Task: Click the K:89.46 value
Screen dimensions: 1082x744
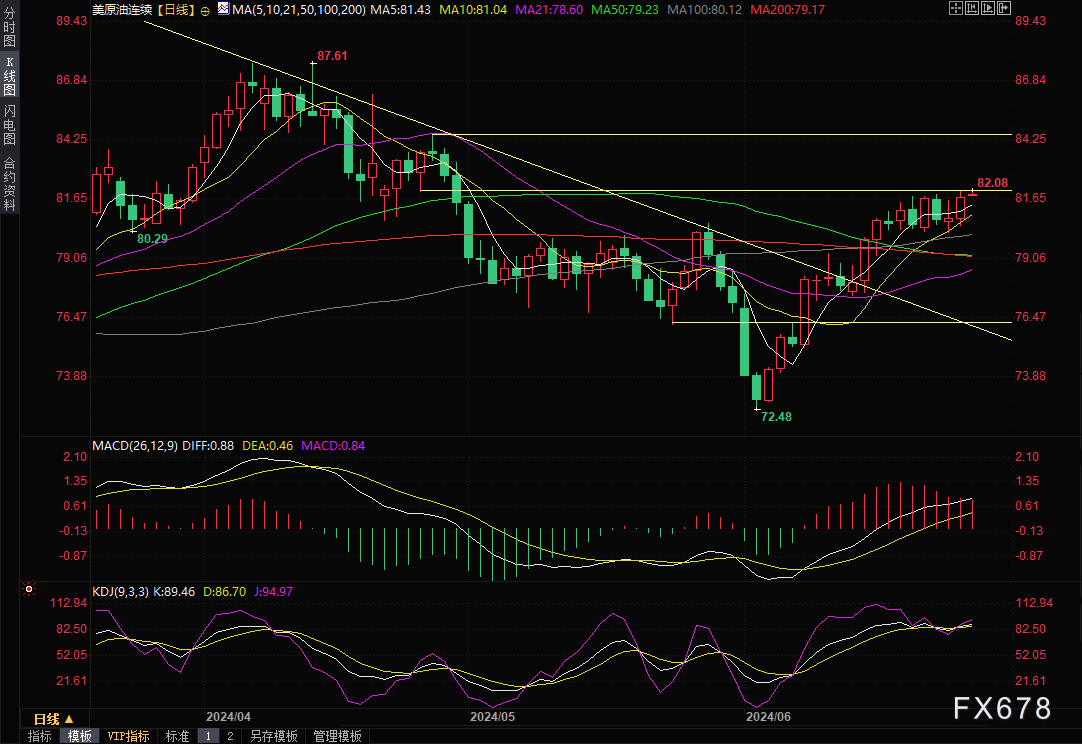Action: pos(174,591)
